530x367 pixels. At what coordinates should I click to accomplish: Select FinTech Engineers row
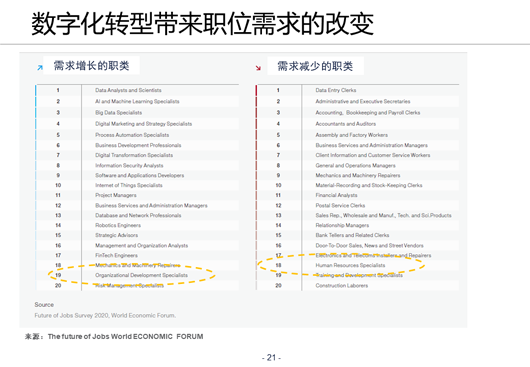[x=137, y=255]
